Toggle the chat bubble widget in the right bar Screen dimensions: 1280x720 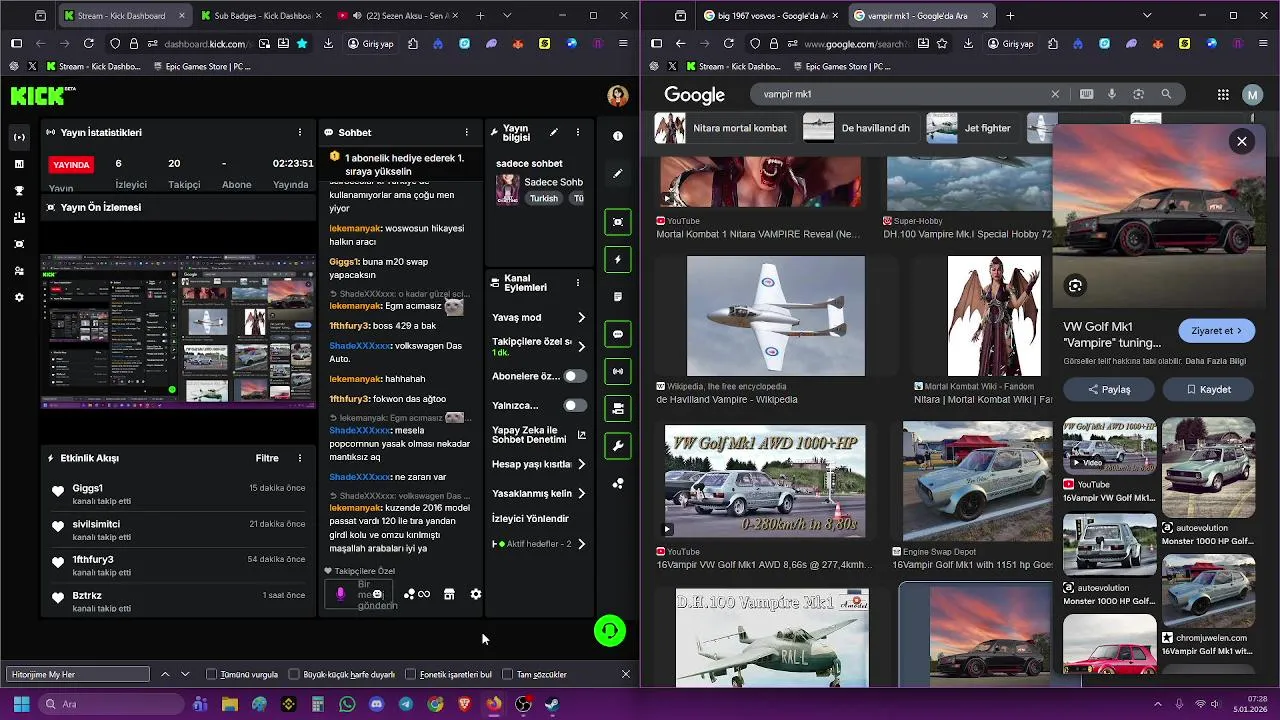(618, 335)
